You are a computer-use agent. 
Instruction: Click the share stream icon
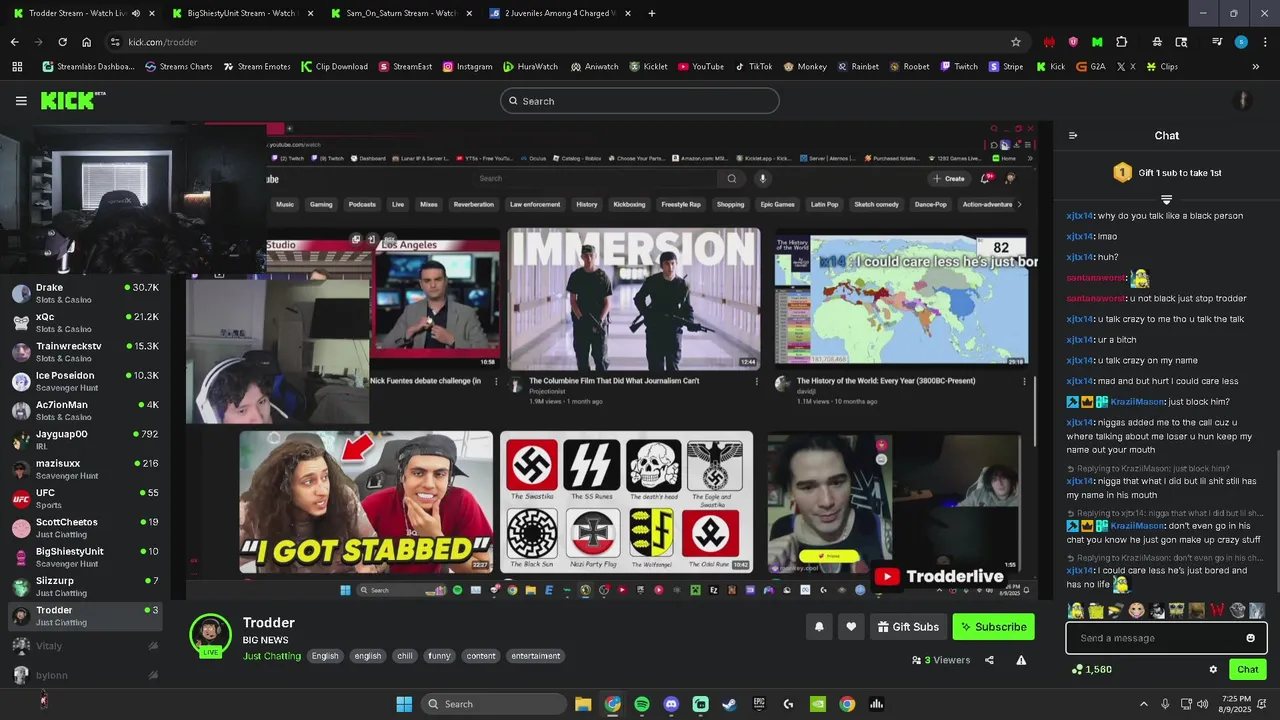(989, 660)
